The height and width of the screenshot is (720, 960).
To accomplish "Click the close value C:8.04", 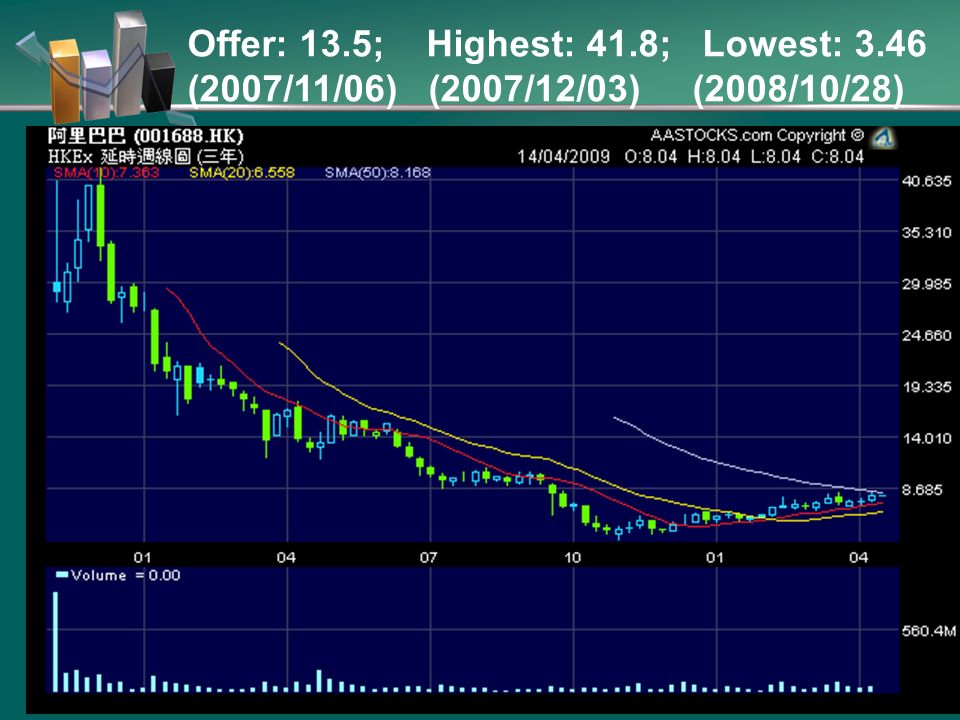I will tap(838, 157).
